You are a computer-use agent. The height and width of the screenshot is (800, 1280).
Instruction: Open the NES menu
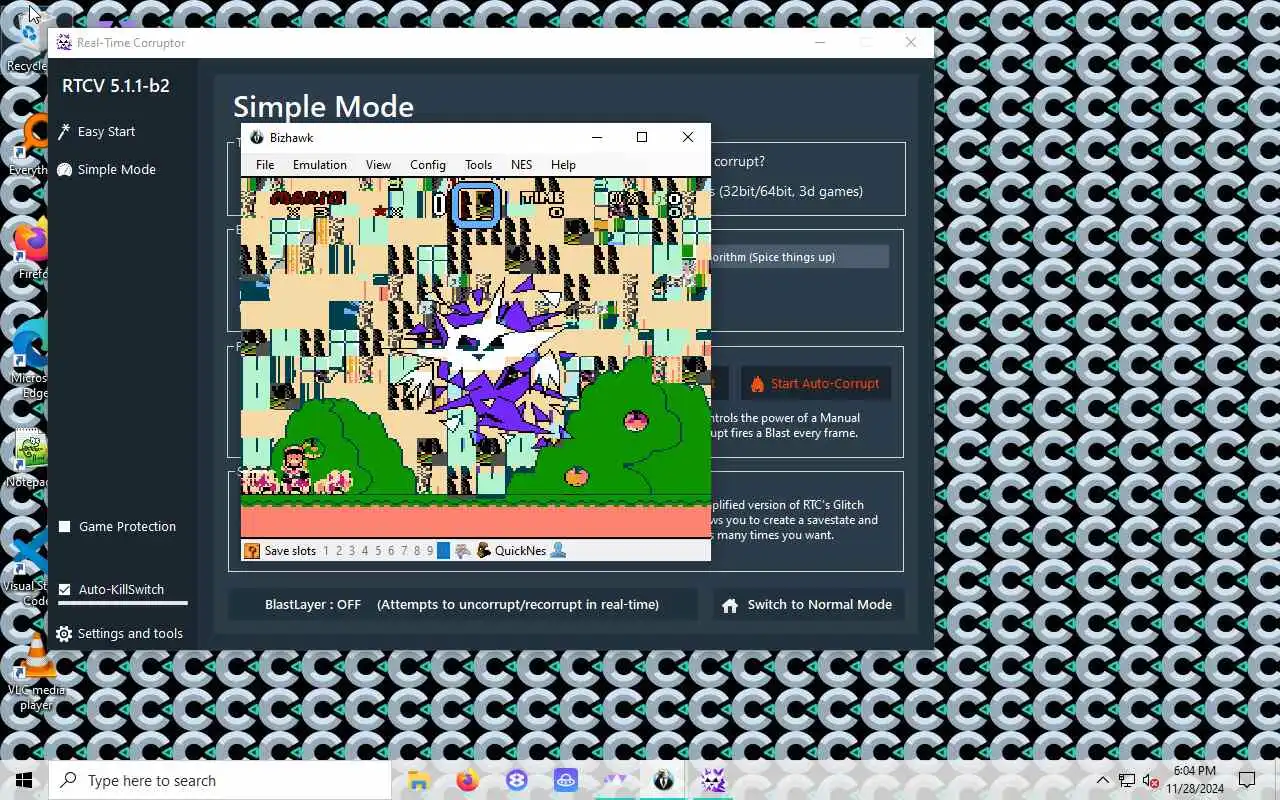click(521, 165)
